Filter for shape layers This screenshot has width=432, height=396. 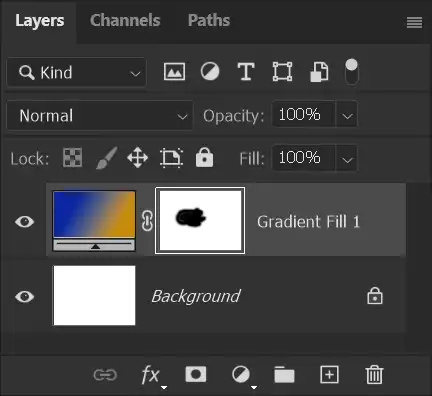(282, 72)
